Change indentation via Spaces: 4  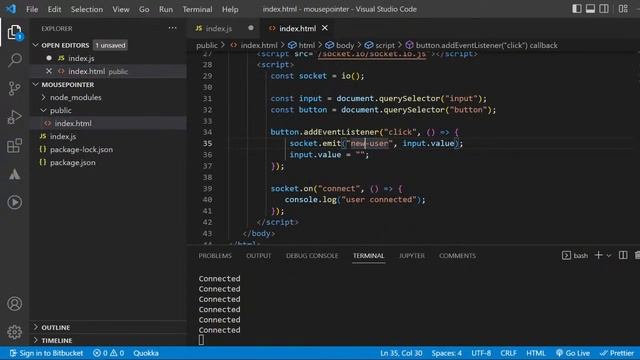[x=447, y=353]
